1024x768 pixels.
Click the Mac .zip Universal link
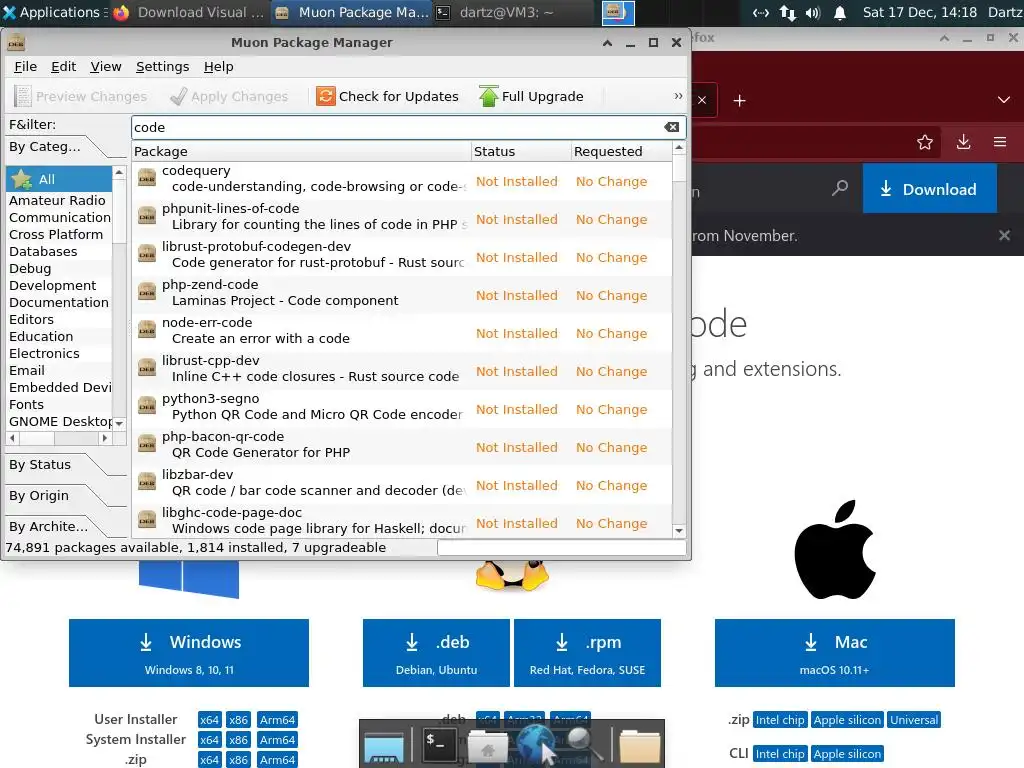pos(914,720)
